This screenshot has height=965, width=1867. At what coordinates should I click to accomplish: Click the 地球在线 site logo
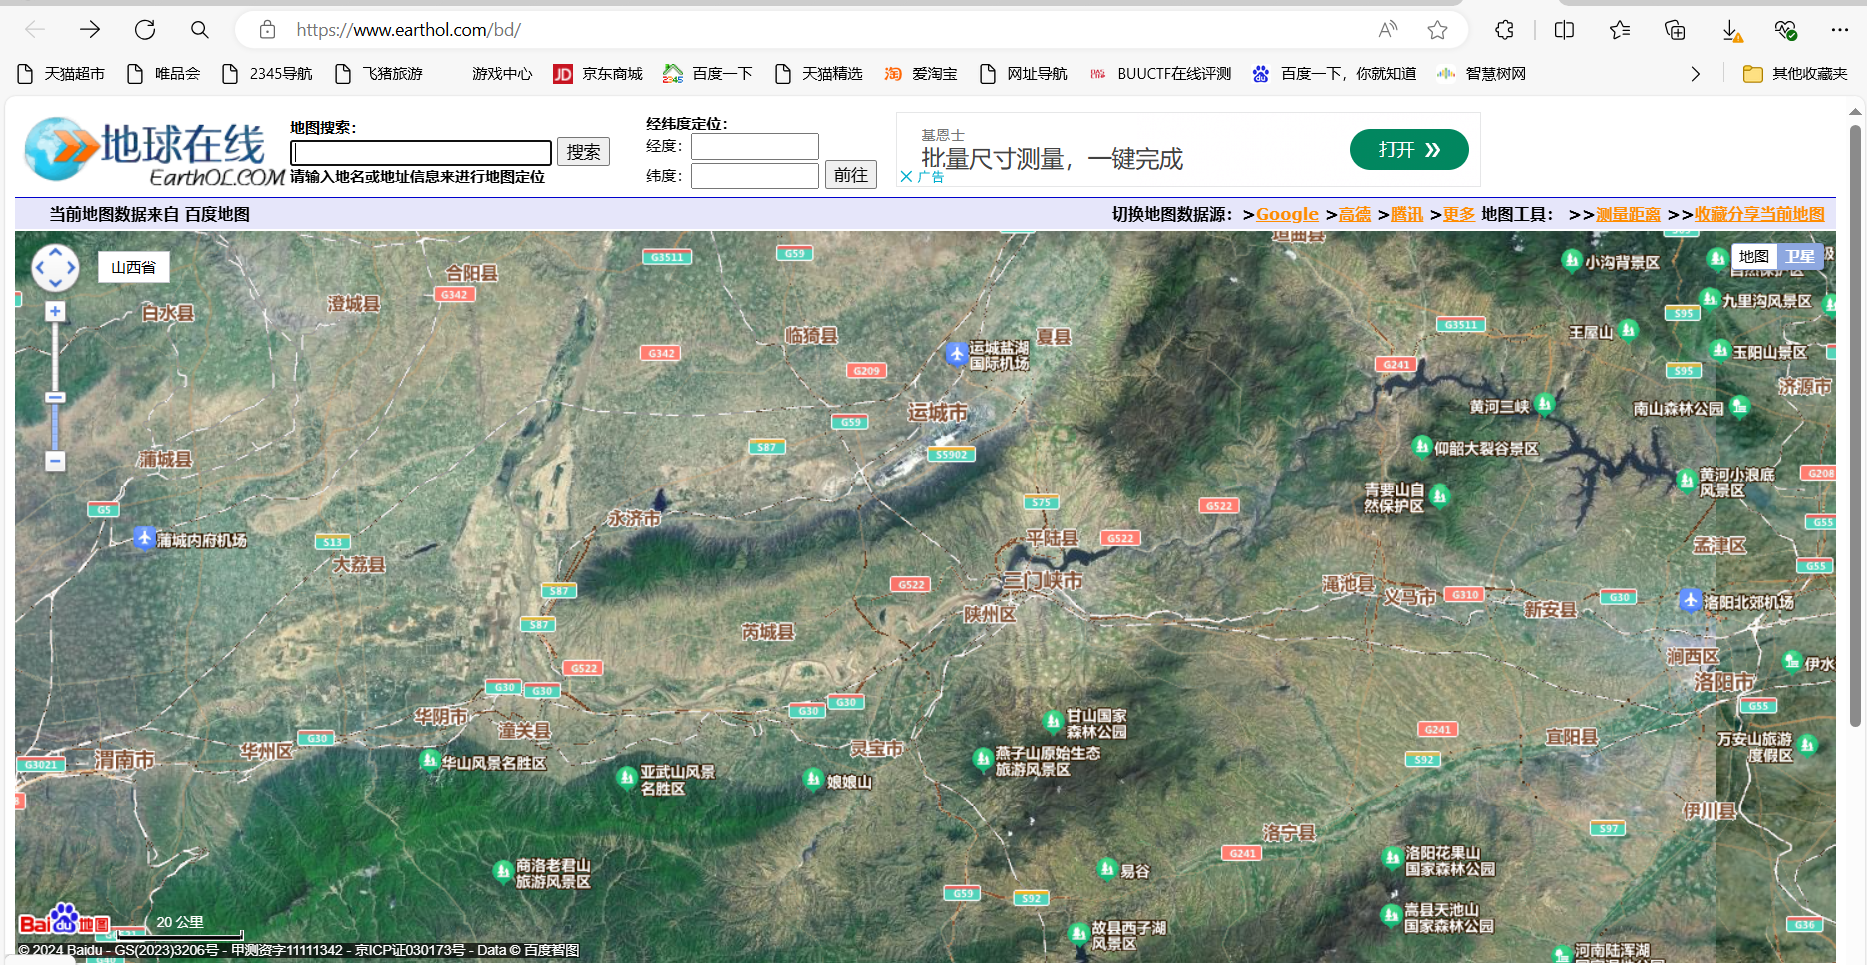(155, 151)
